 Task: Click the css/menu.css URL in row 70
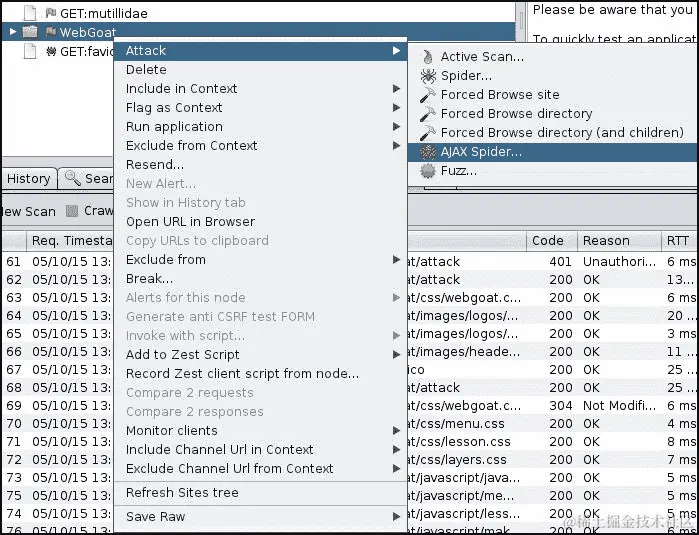[456, 424]
